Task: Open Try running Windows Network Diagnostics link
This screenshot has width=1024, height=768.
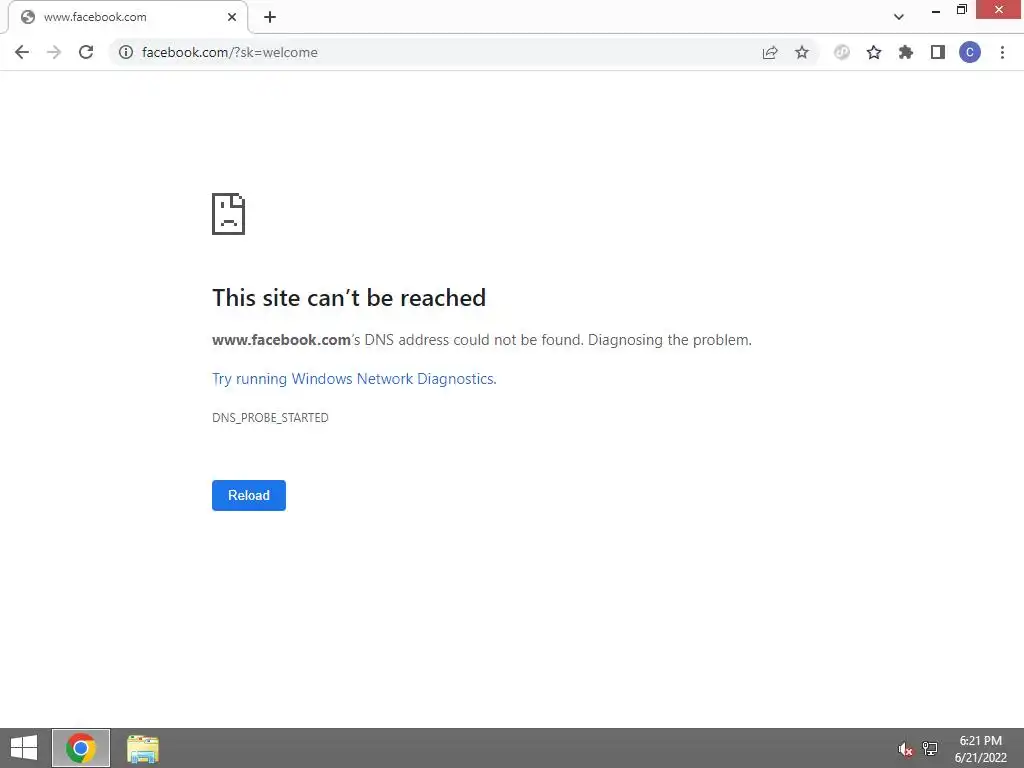Action: [x=354, y=379]
